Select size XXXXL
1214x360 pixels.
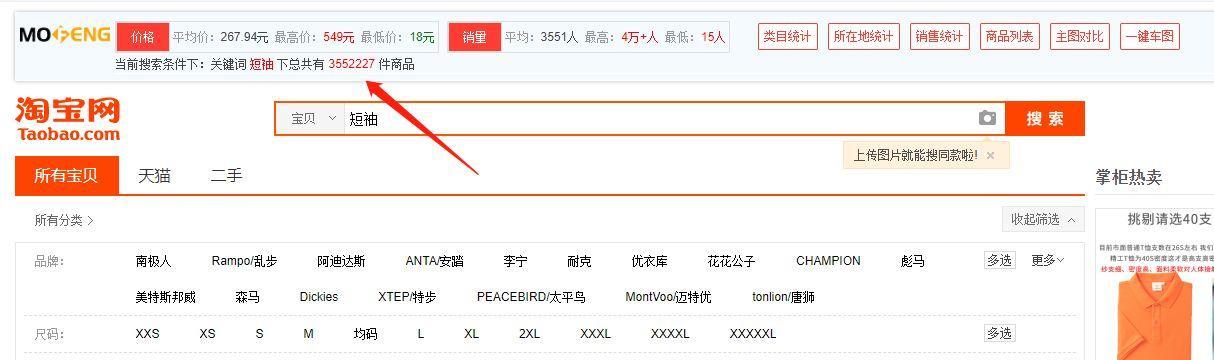coord(670,334)
